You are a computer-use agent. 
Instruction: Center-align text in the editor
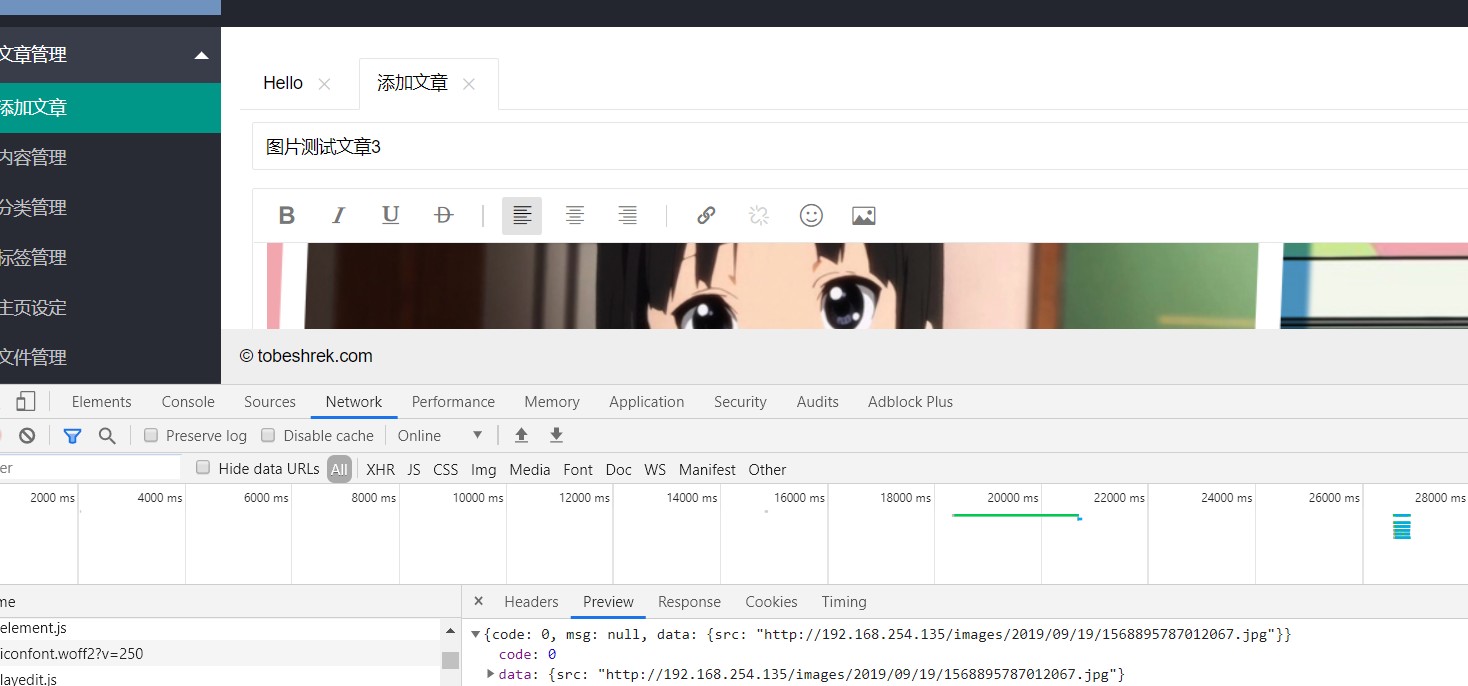pyautogui.click(x=575, y=216)
